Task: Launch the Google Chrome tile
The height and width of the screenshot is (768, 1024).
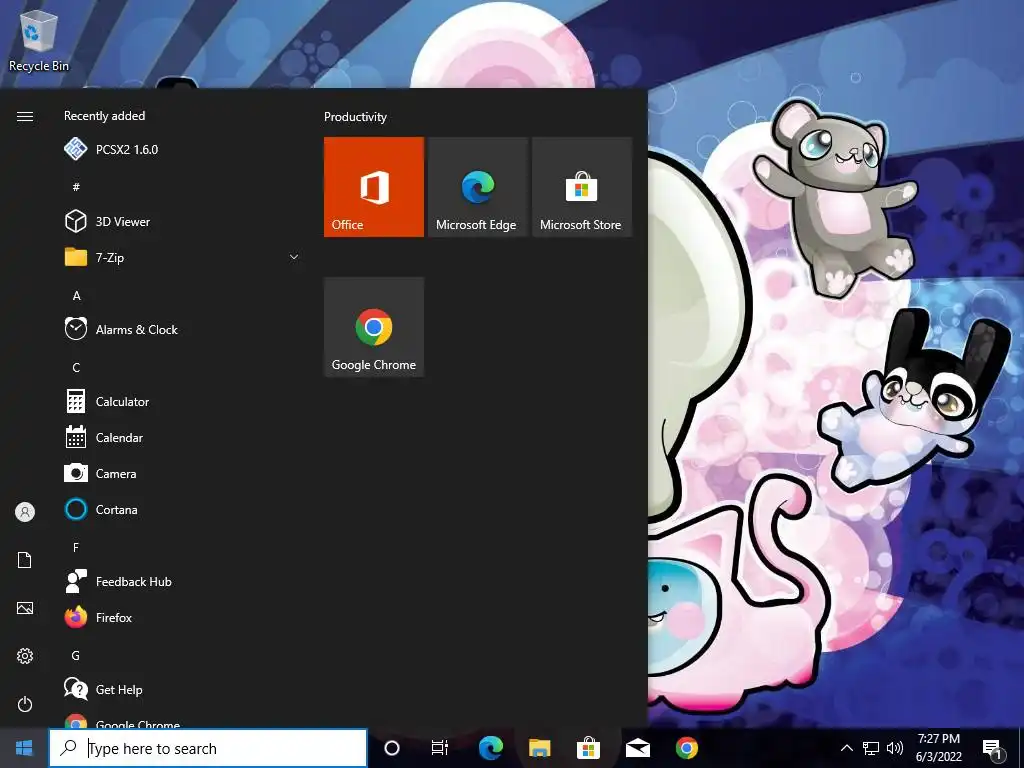Action: (374, 327)
